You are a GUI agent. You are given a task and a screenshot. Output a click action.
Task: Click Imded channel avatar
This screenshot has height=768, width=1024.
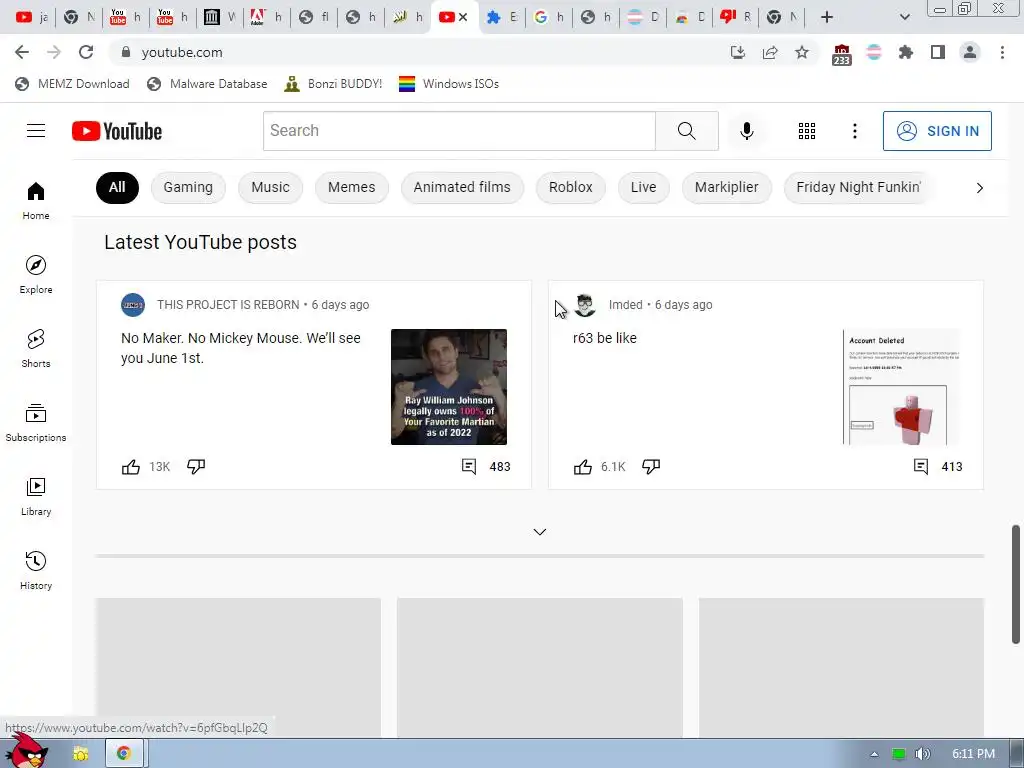[x=584, y=305]
